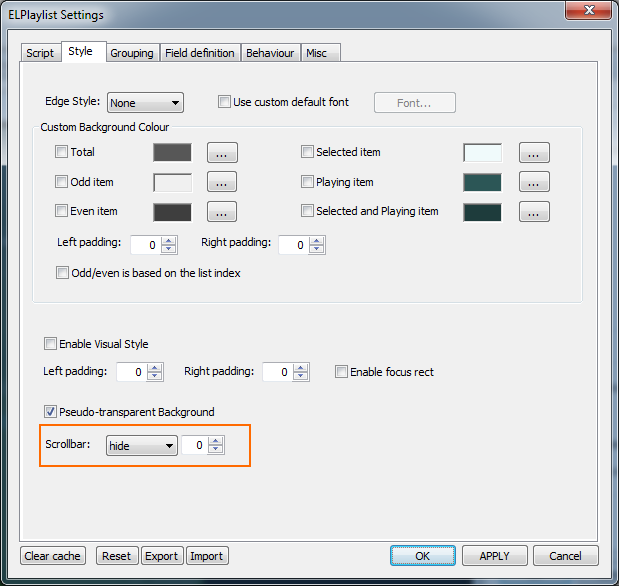Open the Grouping tab
The width and height of the screenshot is (619, 586).
point(133,53)
